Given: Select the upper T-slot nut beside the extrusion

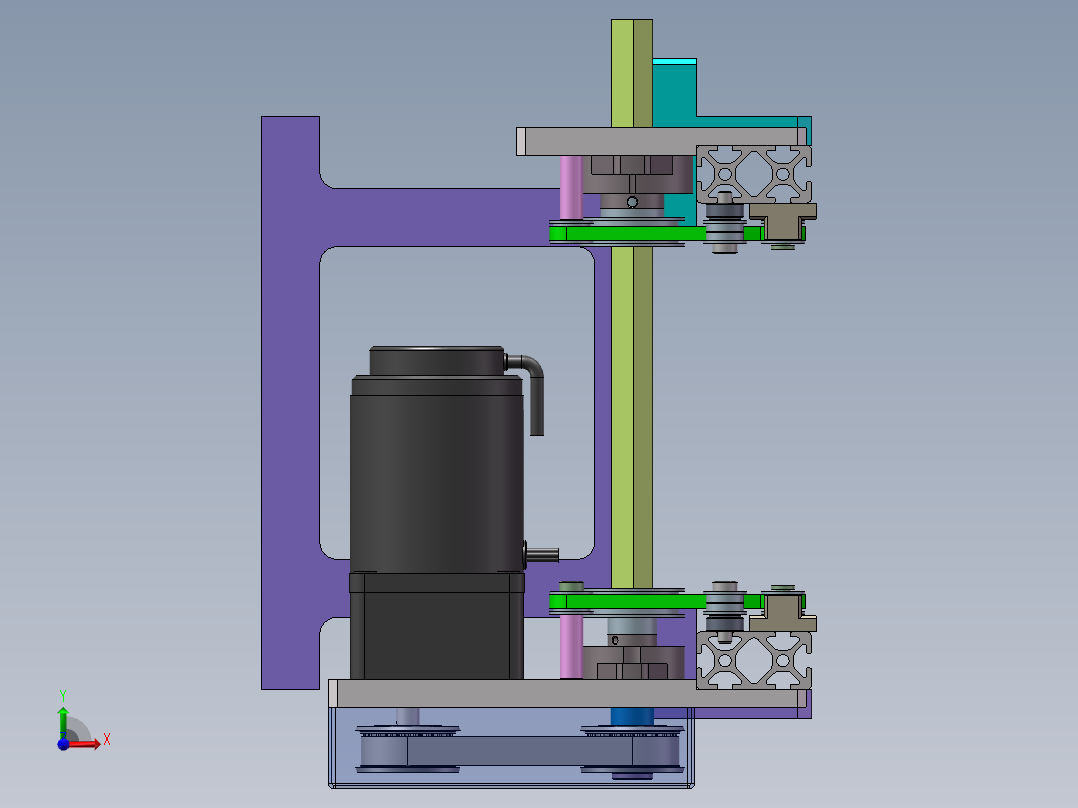Looking at the screenshot, I should (782, 222).
